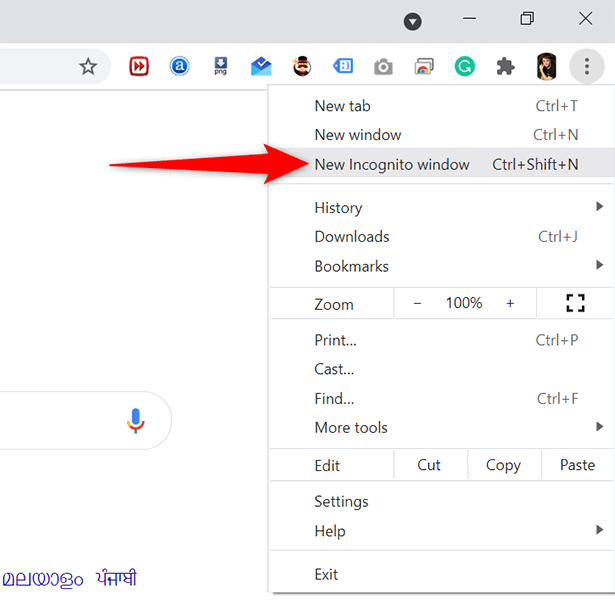Screen dimensions: 615x600
Task: Open the blue tag extension icon
Action: (343, 66)
